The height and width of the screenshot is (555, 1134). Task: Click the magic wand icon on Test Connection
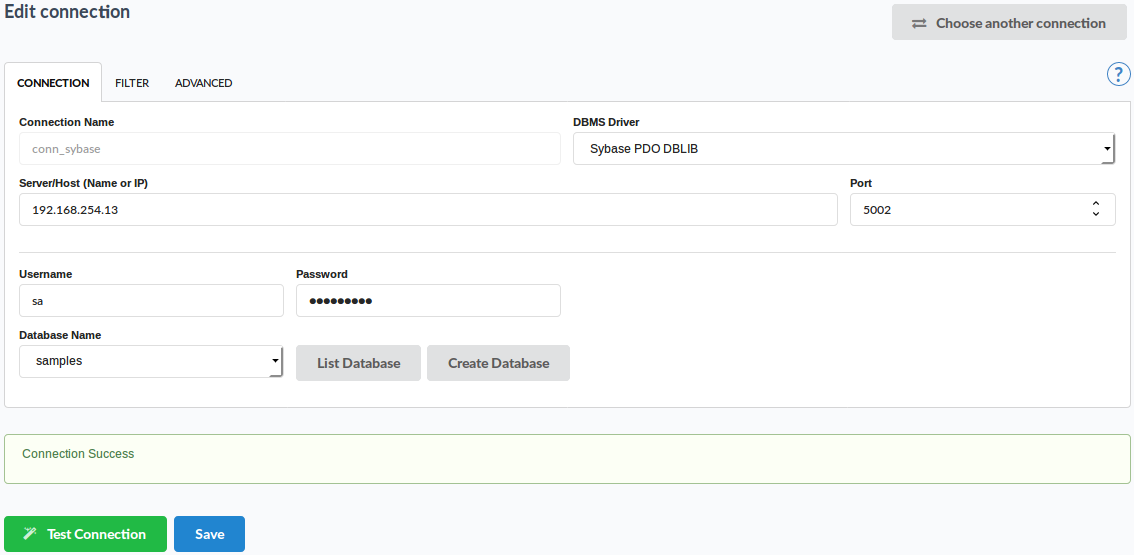coord(30,534)
